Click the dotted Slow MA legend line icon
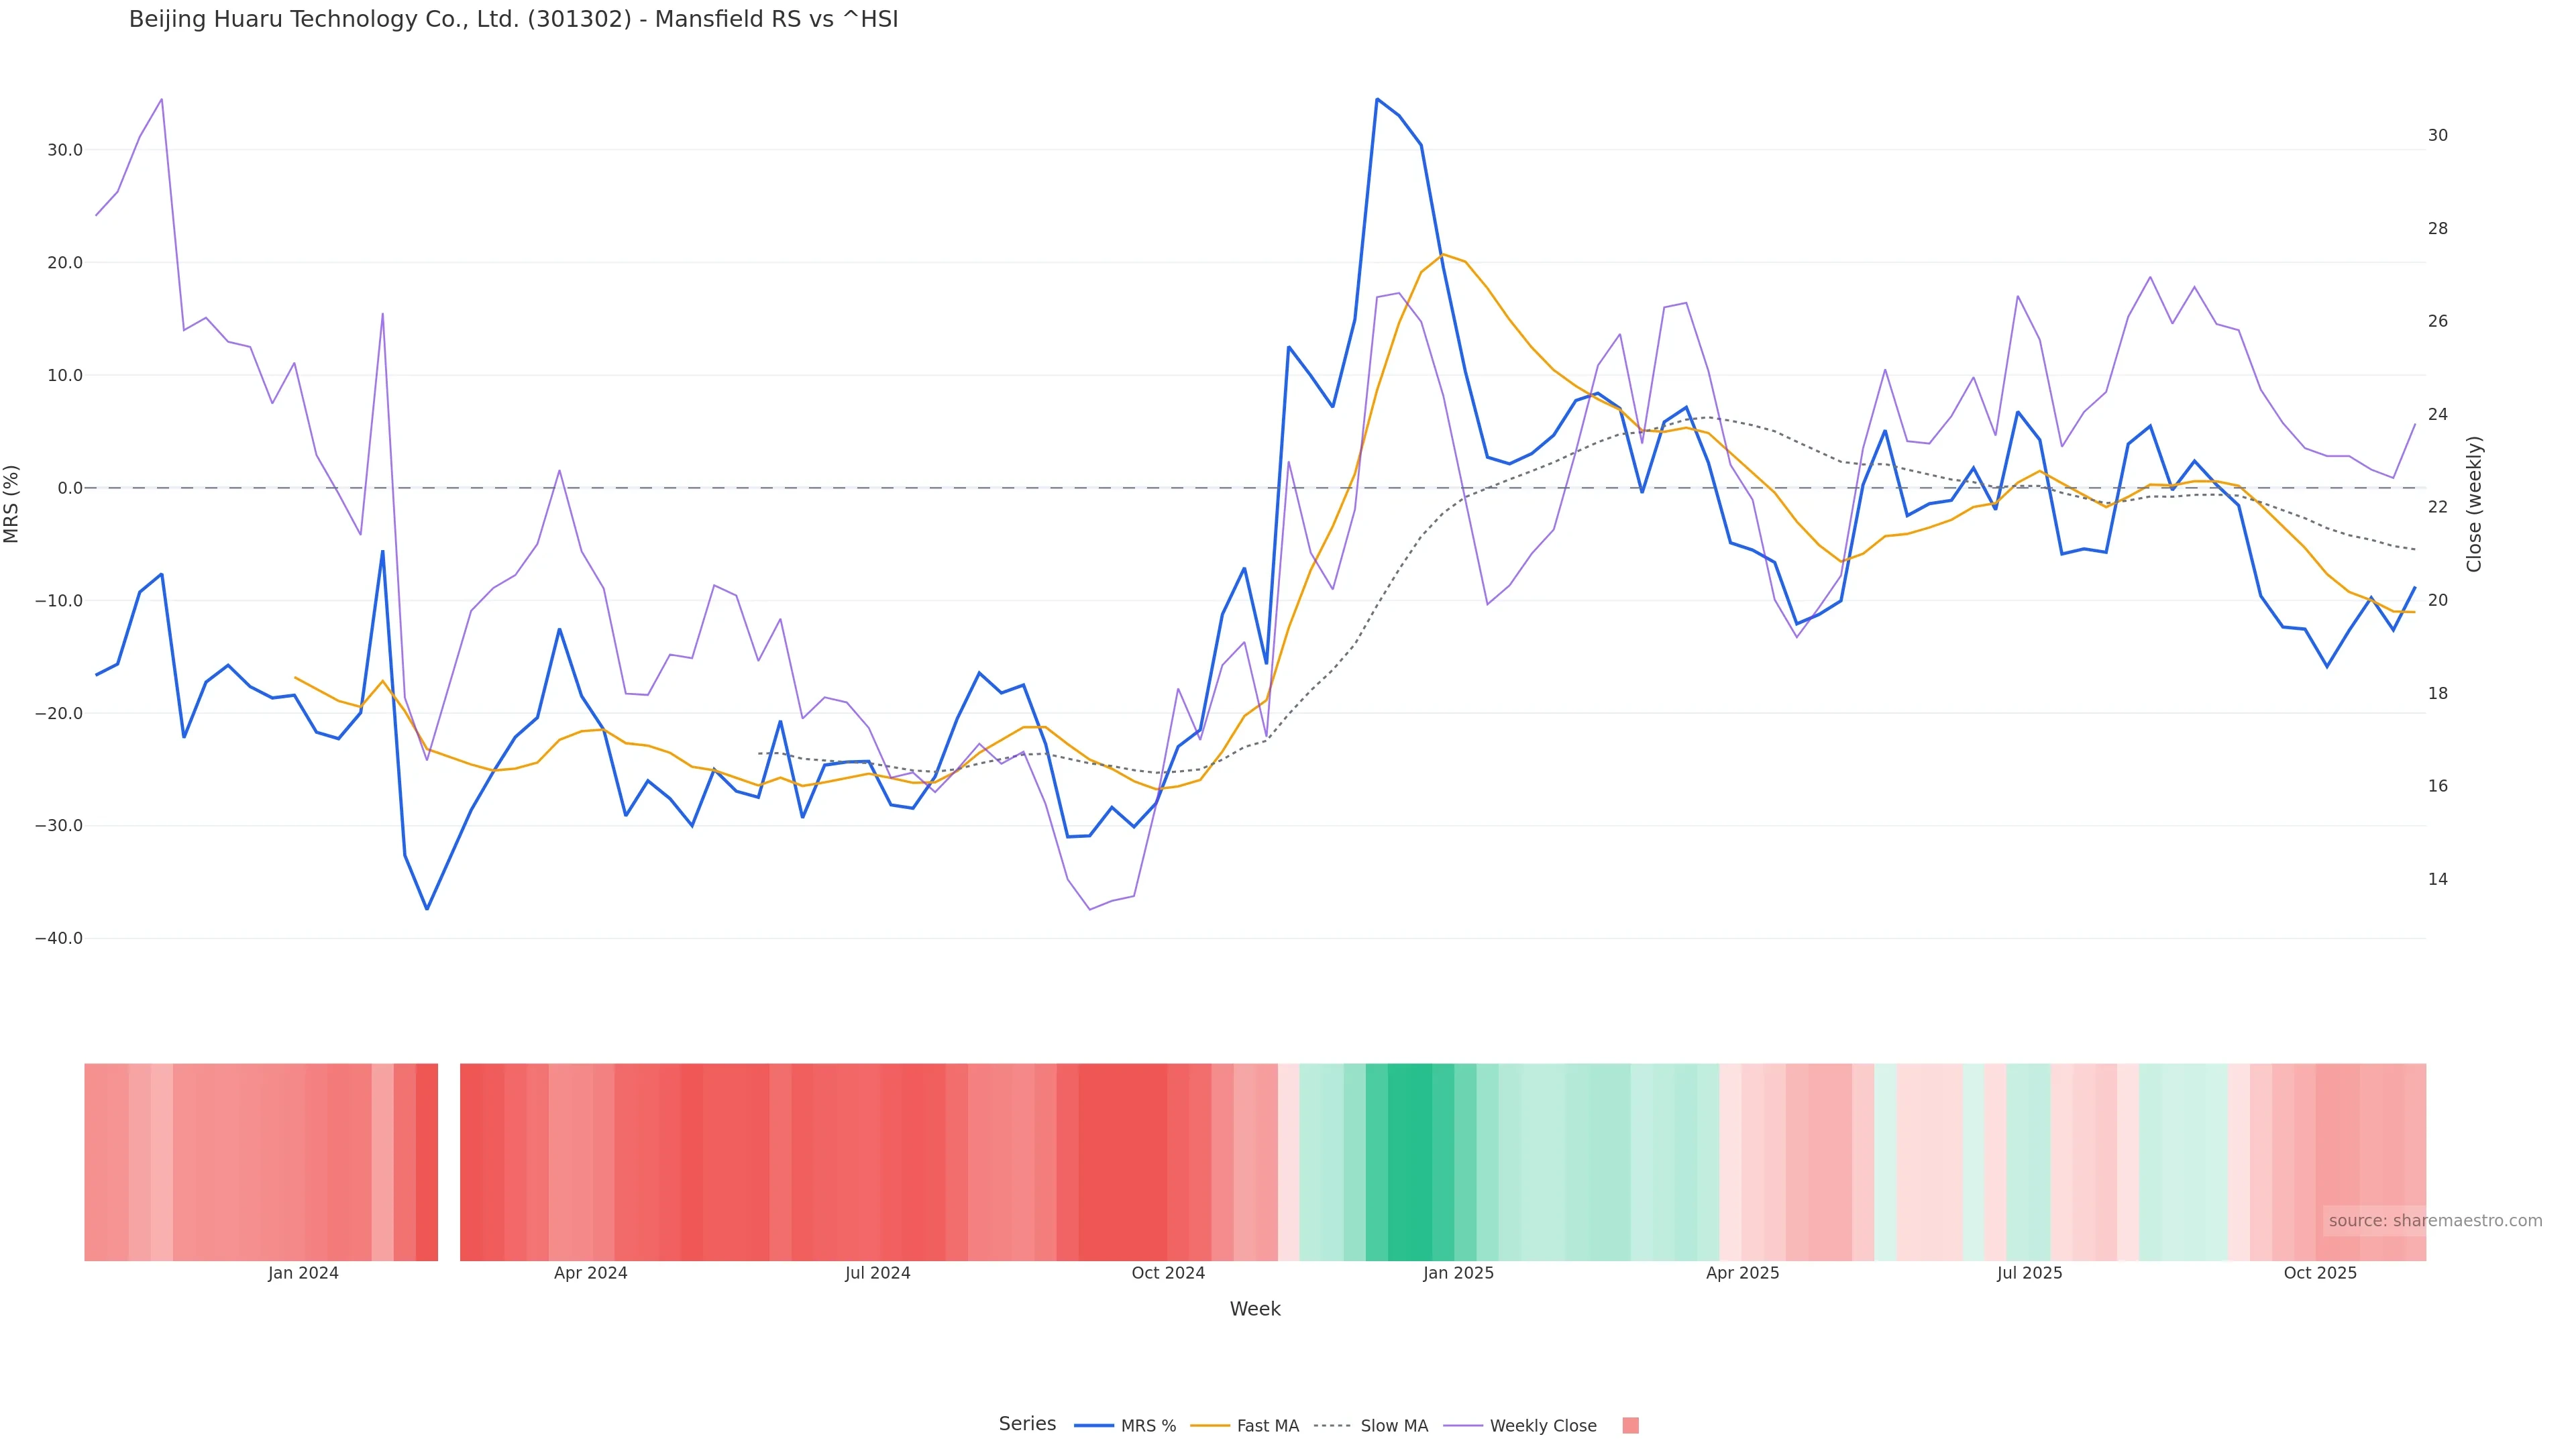Screen dimensions: 2576x1449 pyautogui.click(x=1332, y=1426)
